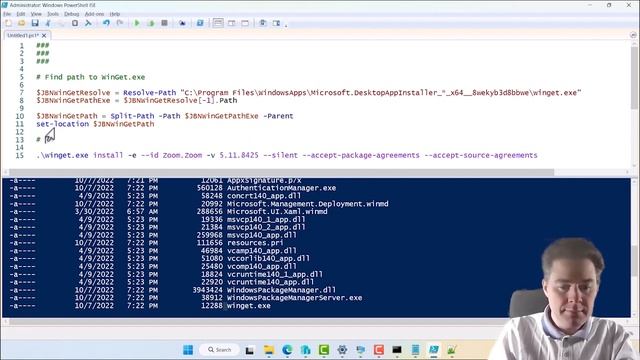Switch to the PowerShell ISE taskbar icon

click(433, 350)
